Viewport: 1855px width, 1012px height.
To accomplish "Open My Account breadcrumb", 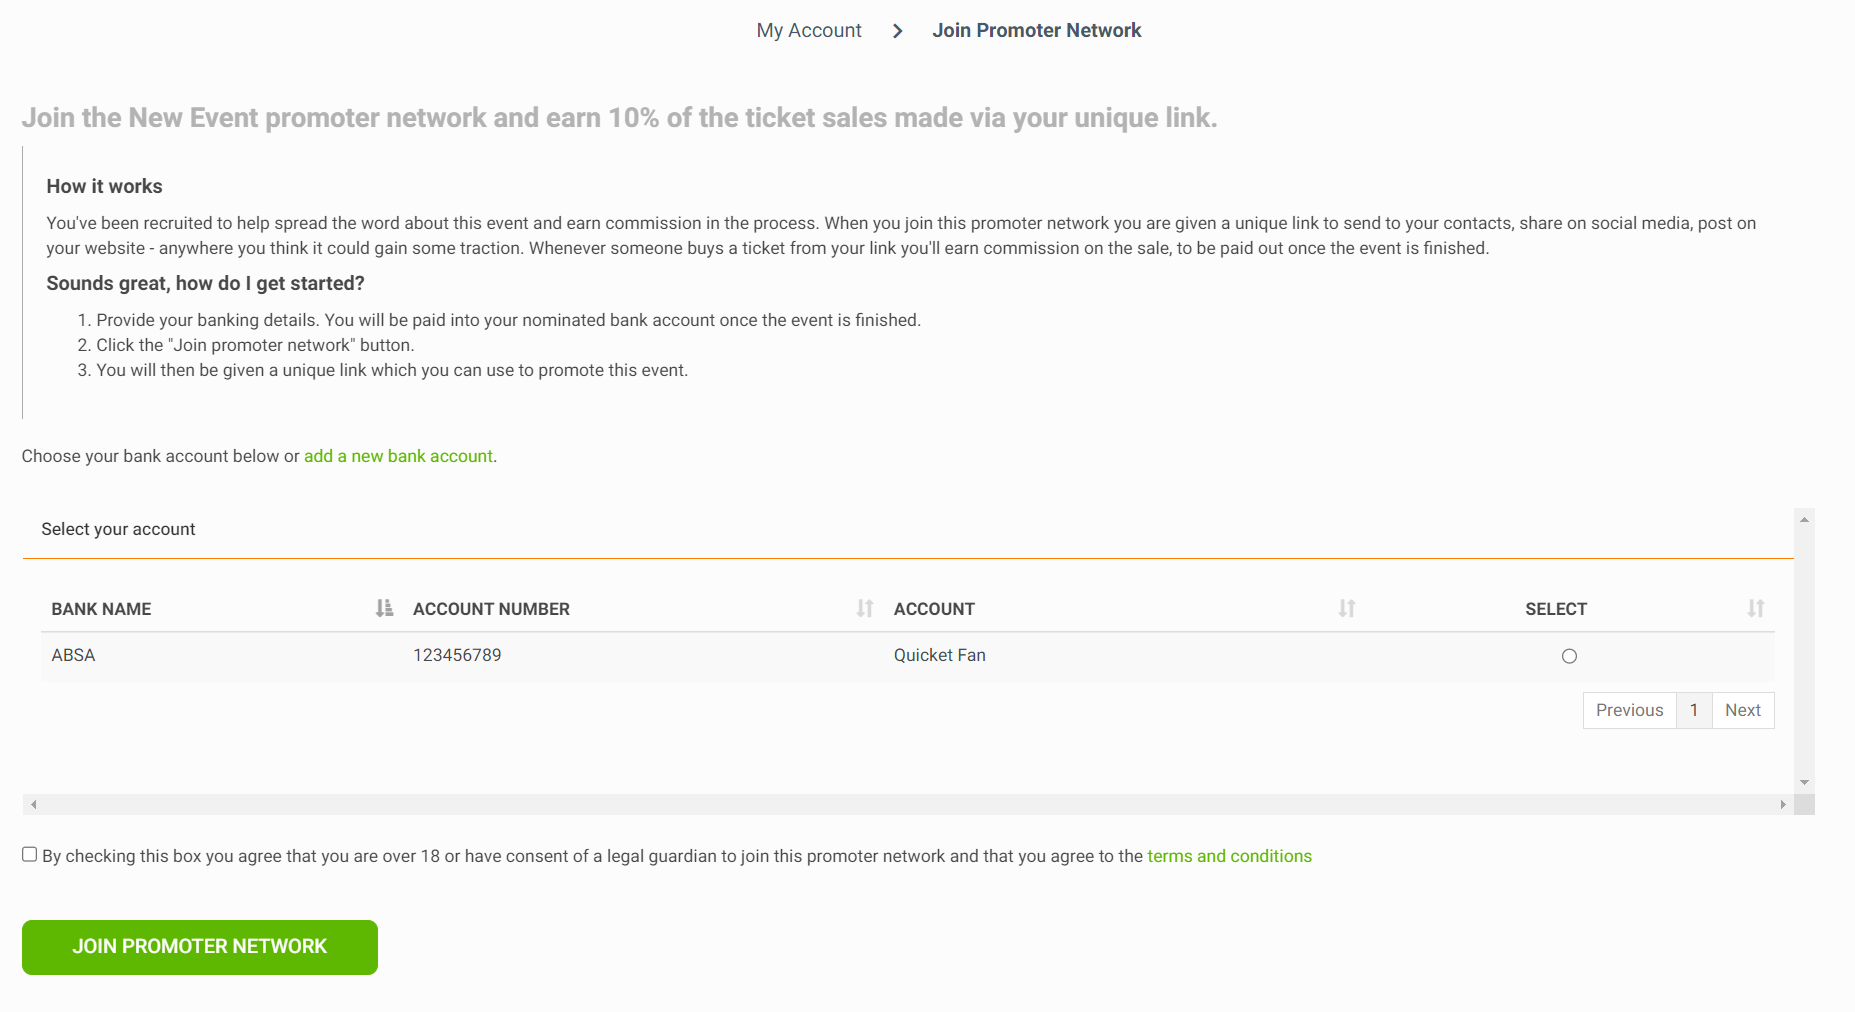I will (x=809, y=31).
